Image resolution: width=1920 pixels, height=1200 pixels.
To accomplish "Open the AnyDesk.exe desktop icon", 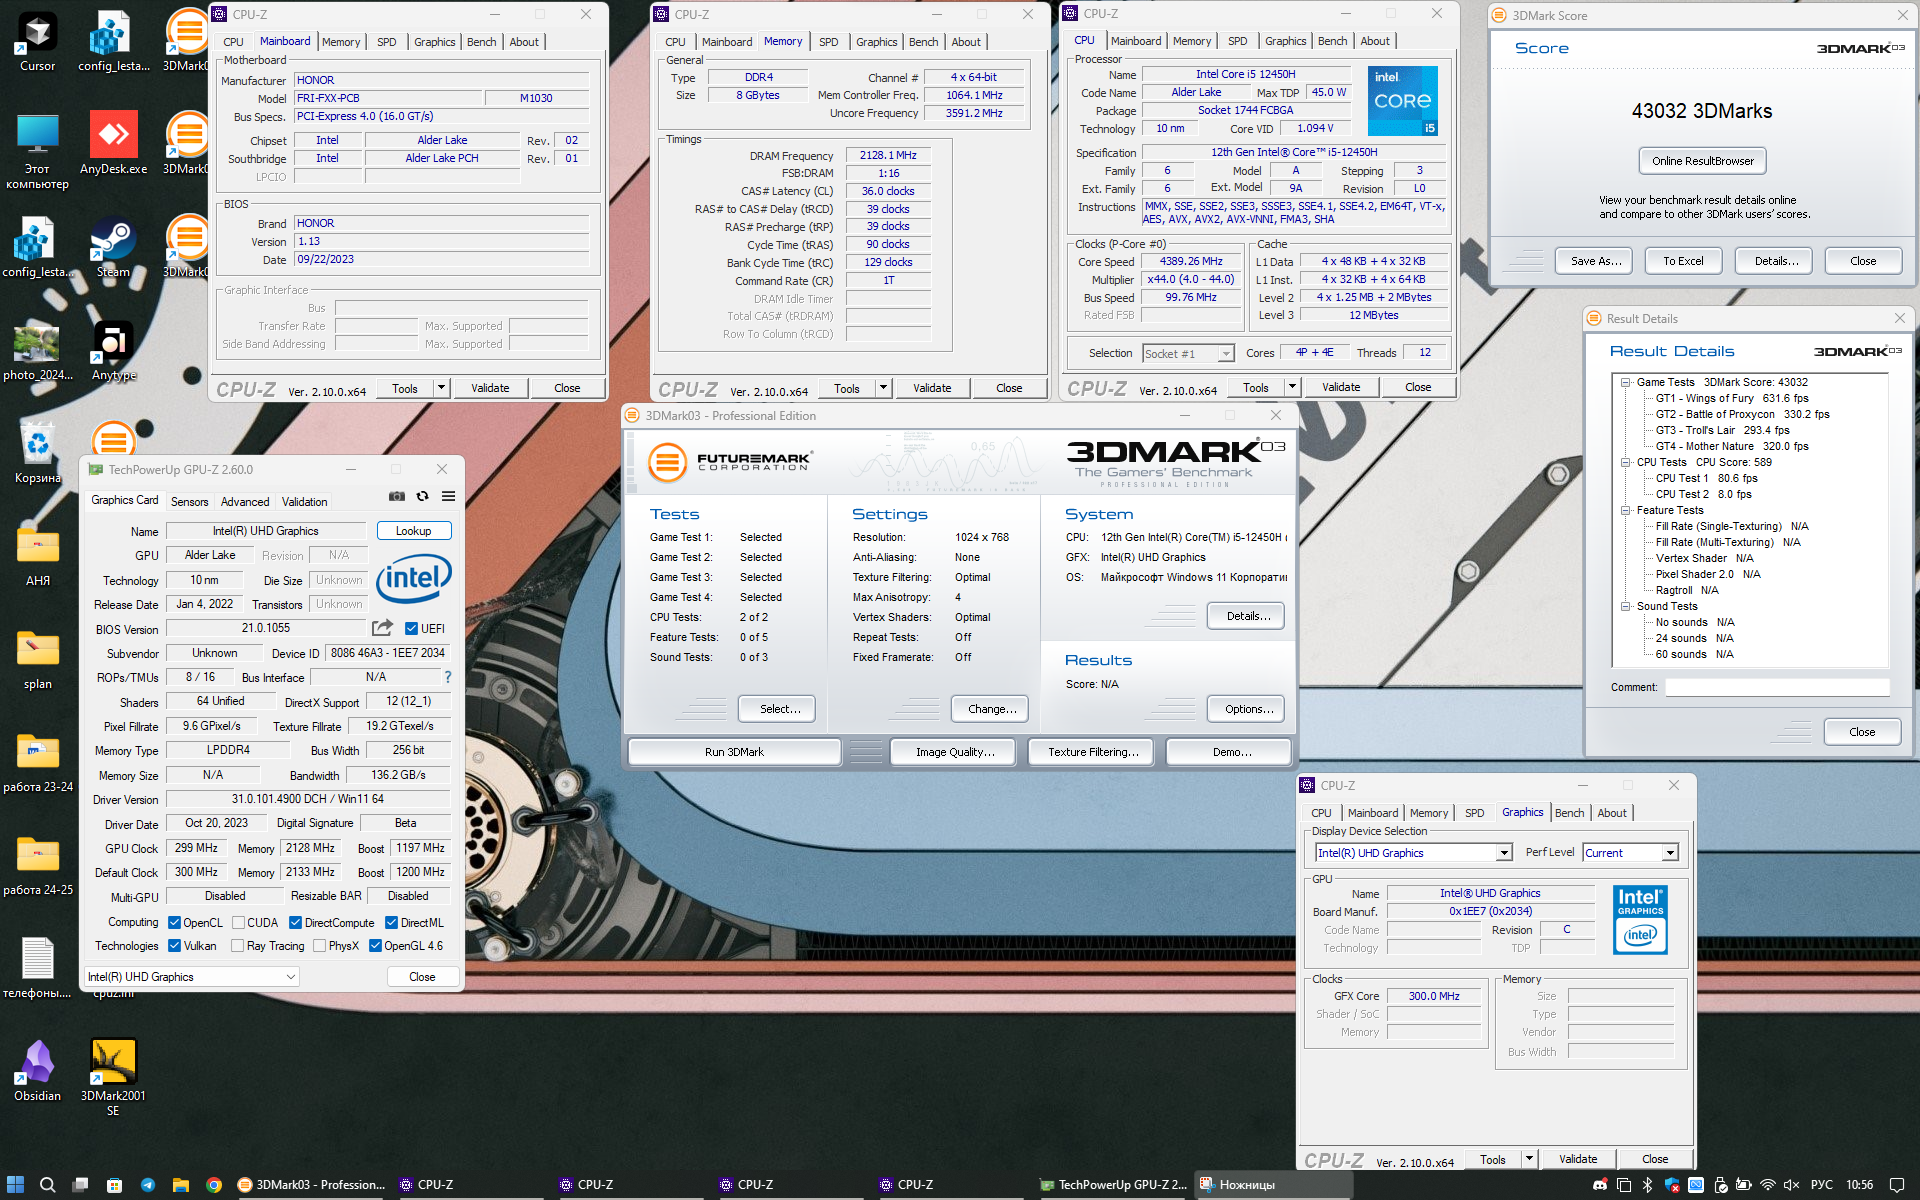I will click(x=113, y=142).
